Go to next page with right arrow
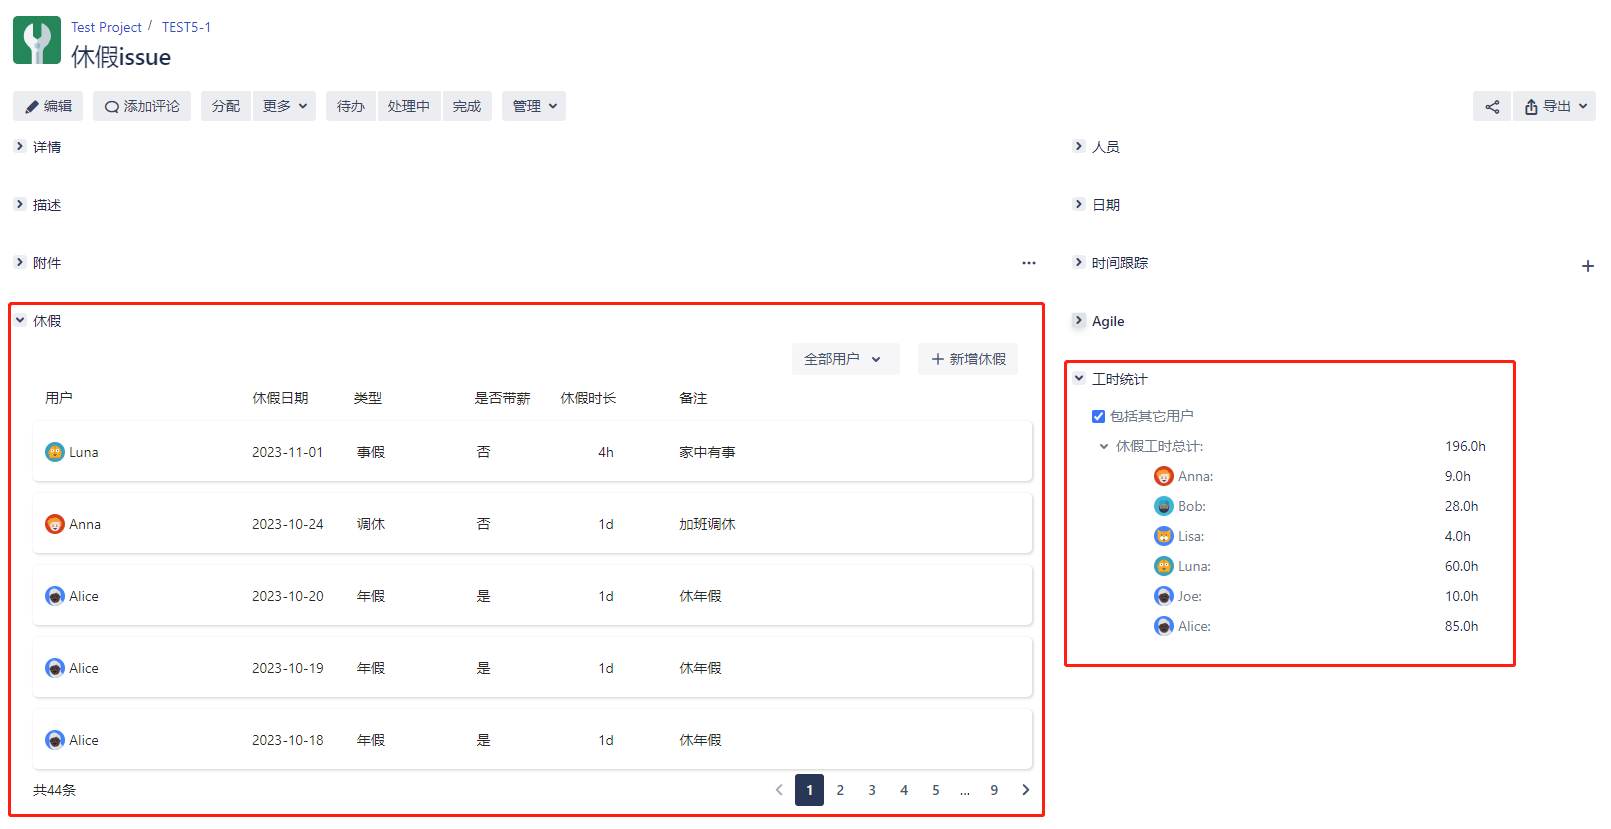This screenshot has height=829, width=1611. tap(1025, 790)
